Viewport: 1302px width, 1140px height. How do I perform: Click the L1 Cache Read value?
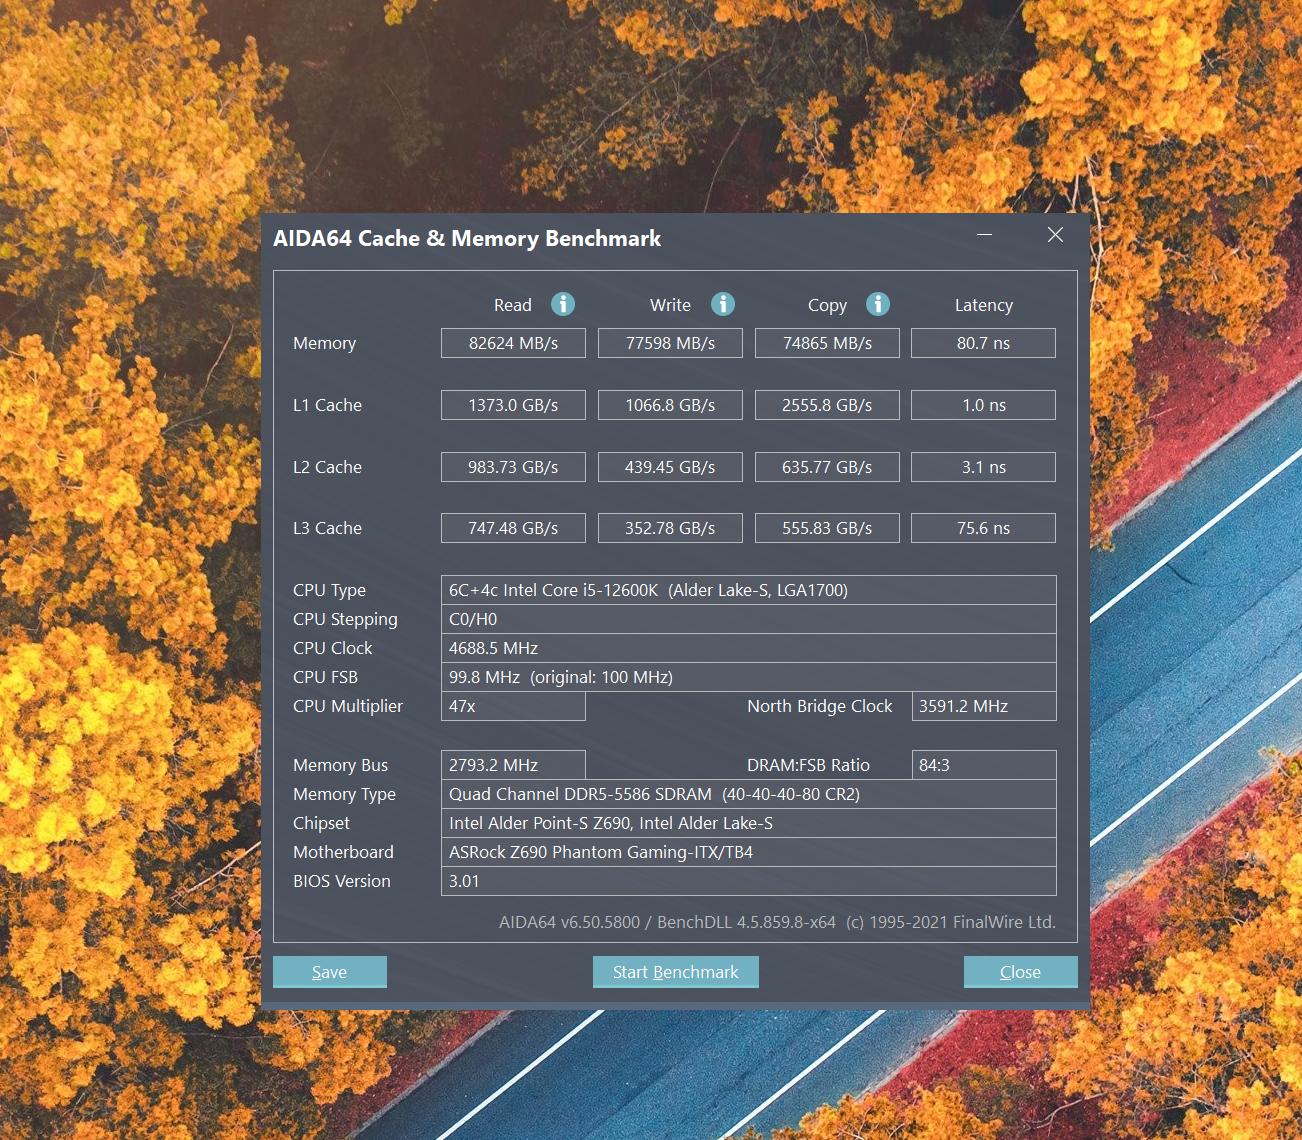pyautogui.click(x=513, y=405)
